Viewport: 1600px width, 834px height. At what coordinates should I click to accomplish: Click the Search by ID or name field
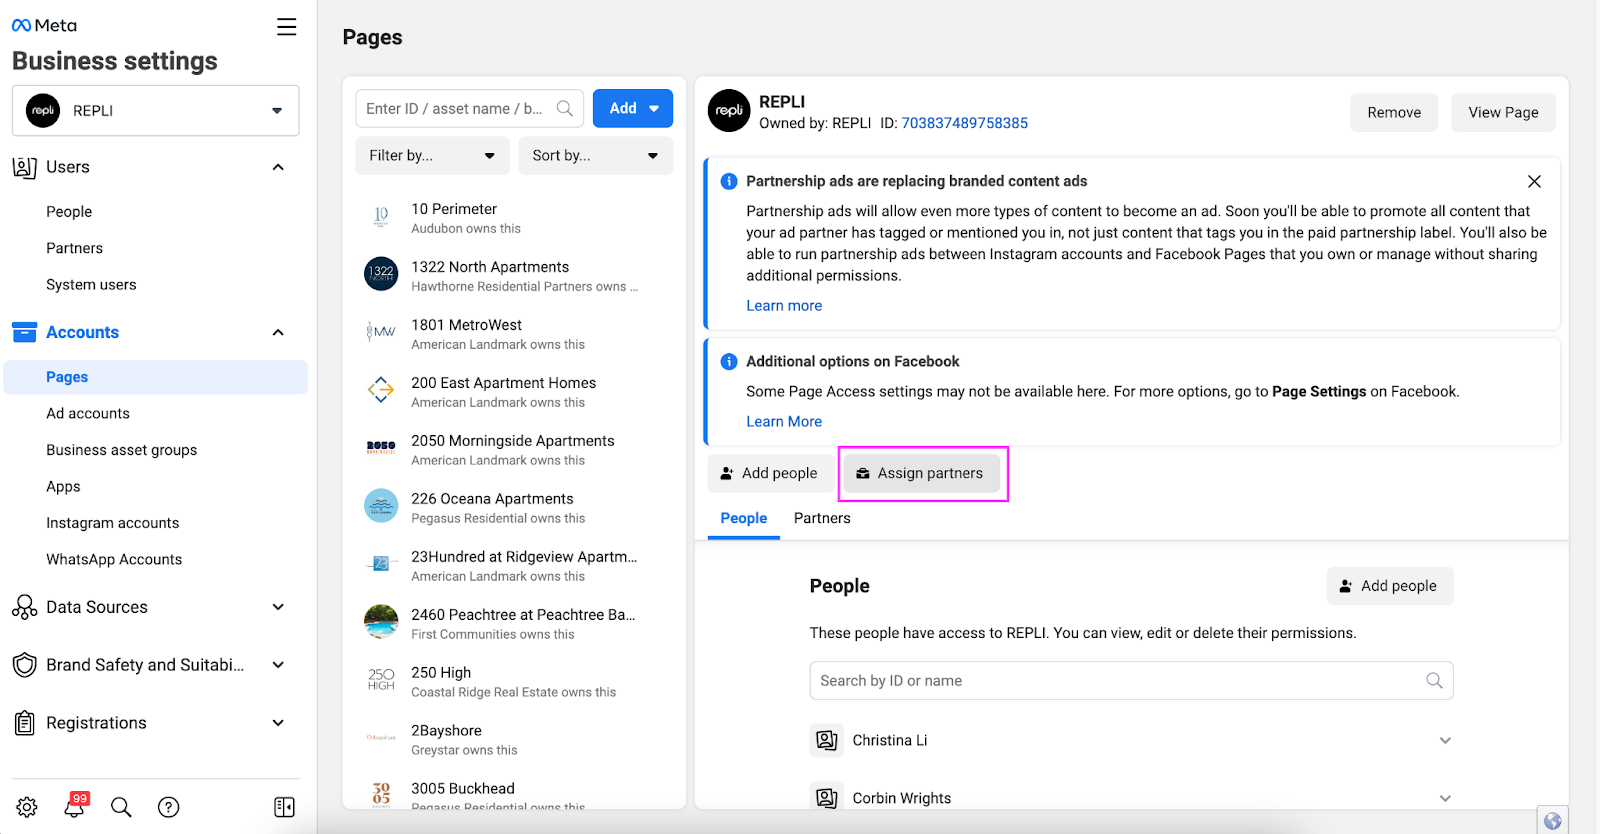(x=1131, y=680)
